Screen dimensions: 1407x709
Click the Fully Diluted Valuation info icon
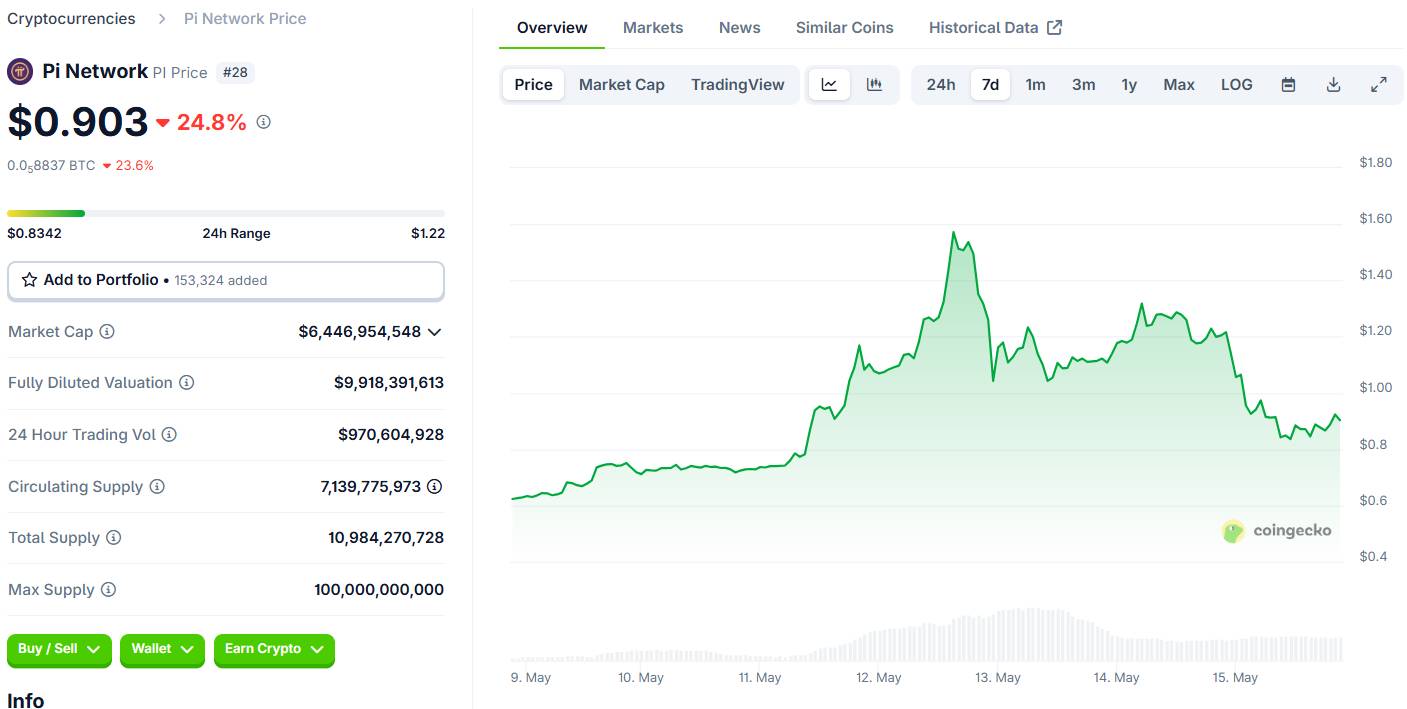tap(186, 383)
